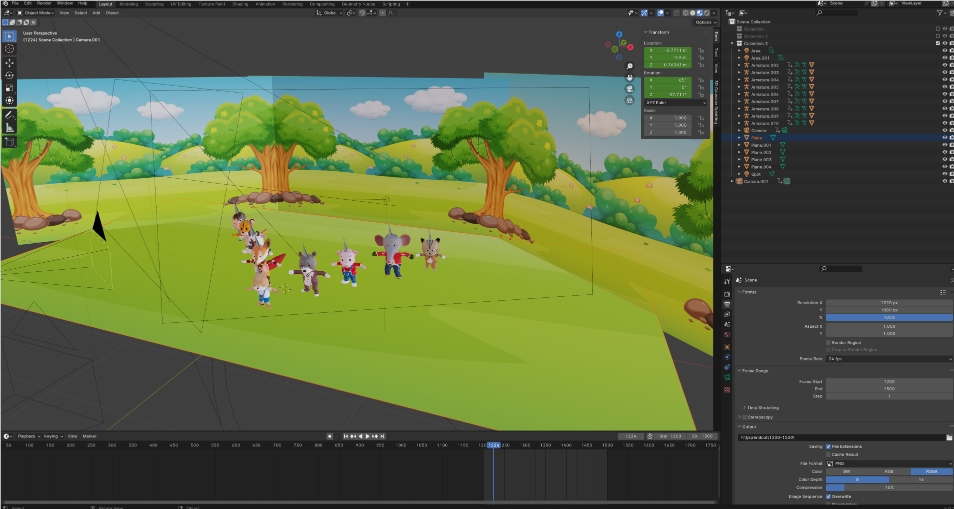Open the Frame Rate dropdown
The width and height of the screenshot is (954, 509).
[890, 359]
